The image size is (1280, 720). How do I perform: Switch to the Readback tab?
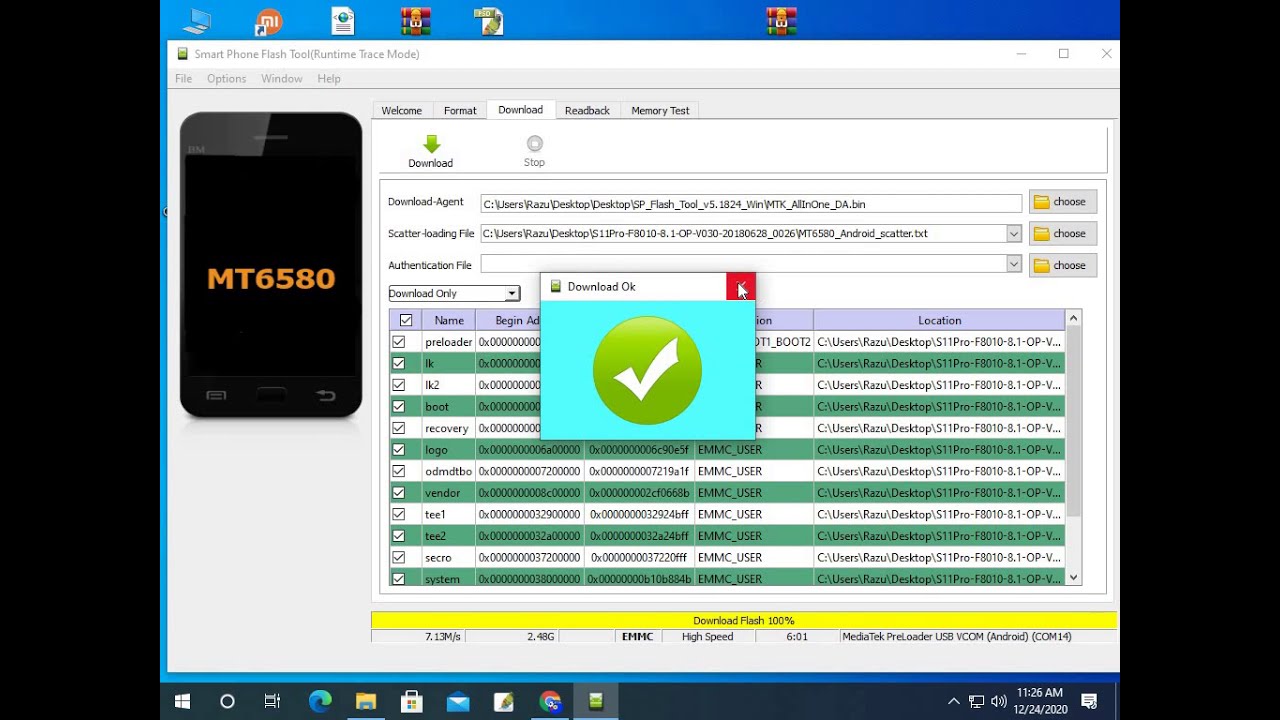tap(587, 111)
